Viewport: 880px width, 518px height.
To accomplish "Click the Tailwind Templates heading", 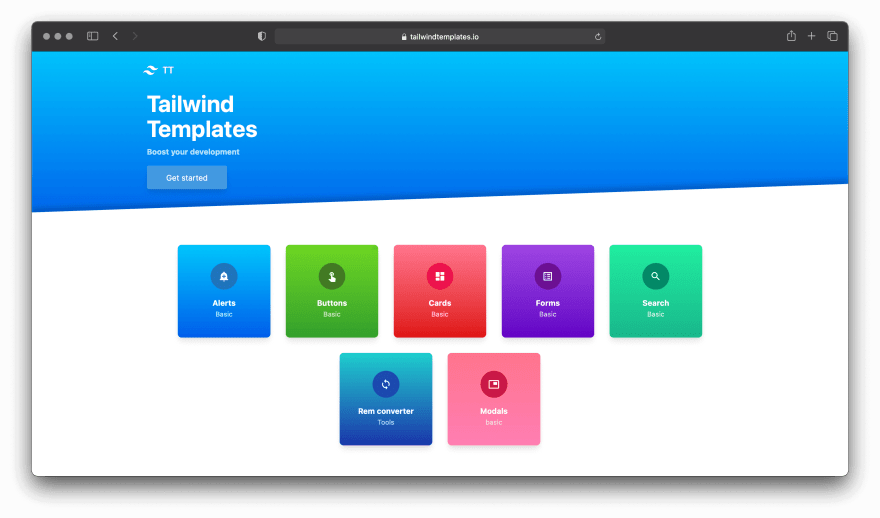I will coord(202,117).
